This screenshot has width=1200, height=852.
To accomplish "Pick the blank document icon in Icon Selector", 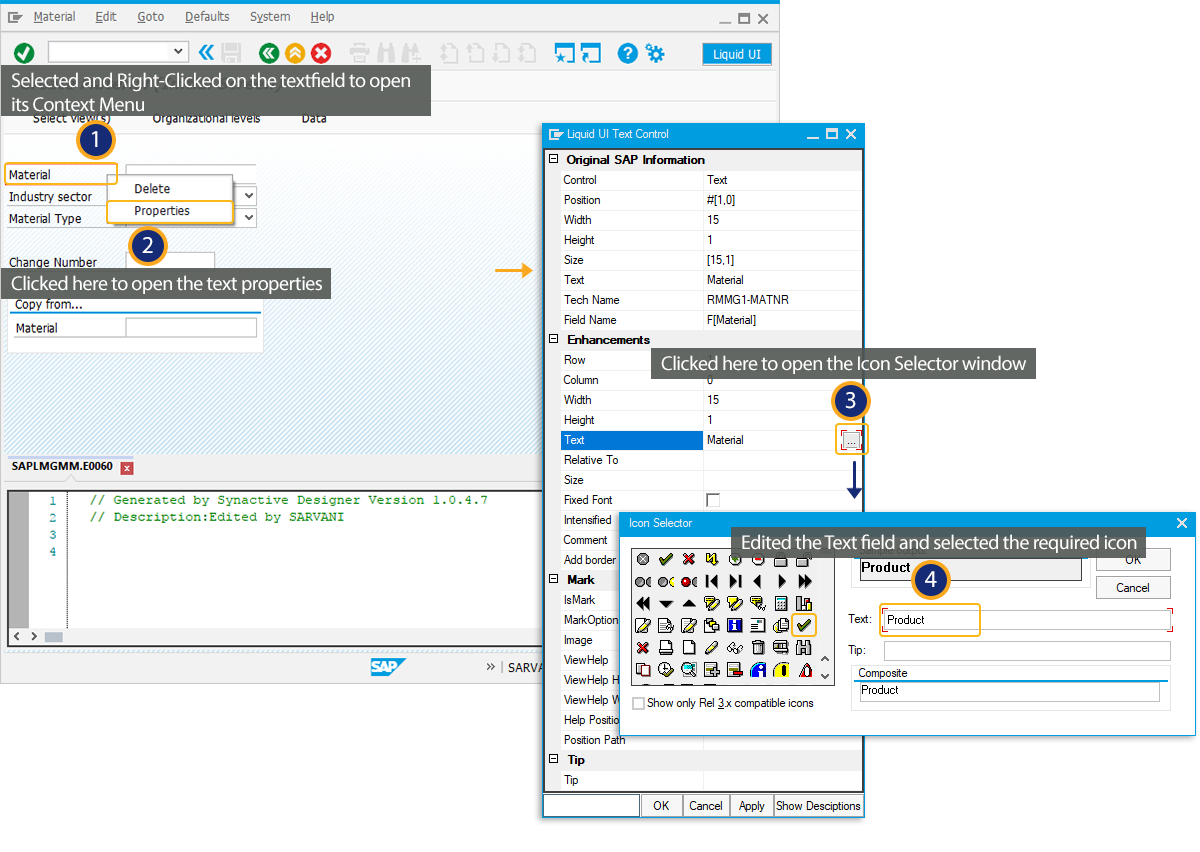I will click(689, 647).
